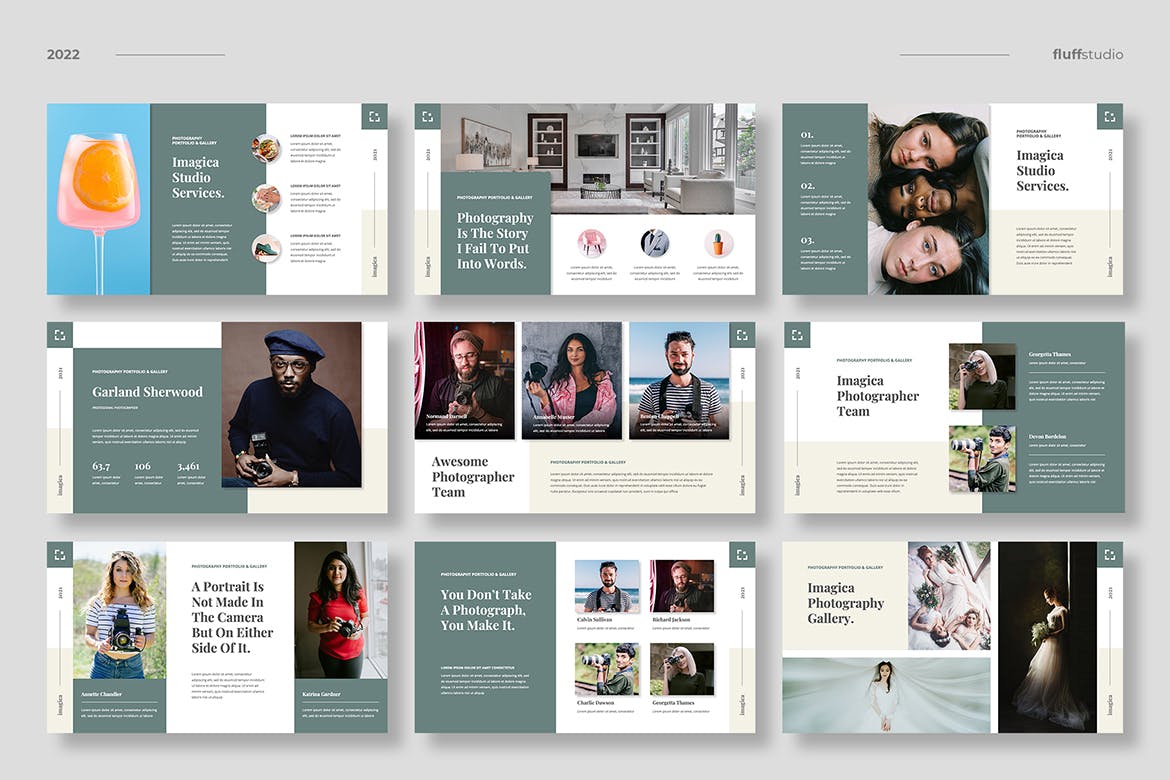1170x780 pixels.
Task: Click frame logo icon on wedding gallery slide
Action: click(1109, 555)
